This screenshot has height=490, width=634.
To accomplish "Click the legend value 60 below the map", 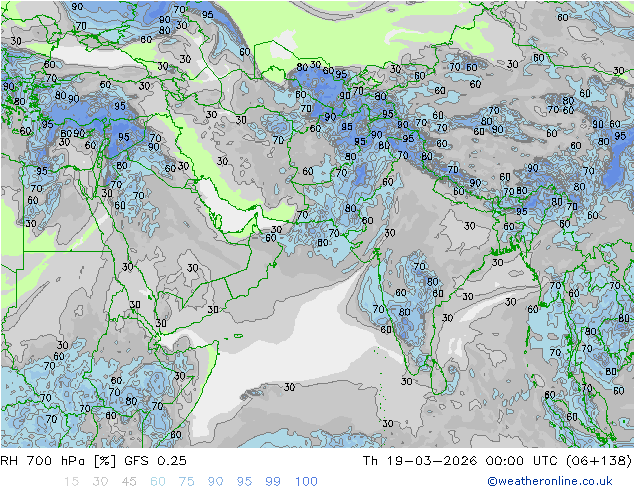I will (158, 481).
